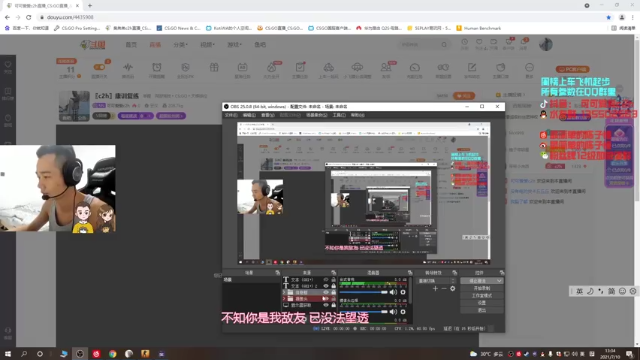Toggle eye icon of selected grey group source

(326, 293)
